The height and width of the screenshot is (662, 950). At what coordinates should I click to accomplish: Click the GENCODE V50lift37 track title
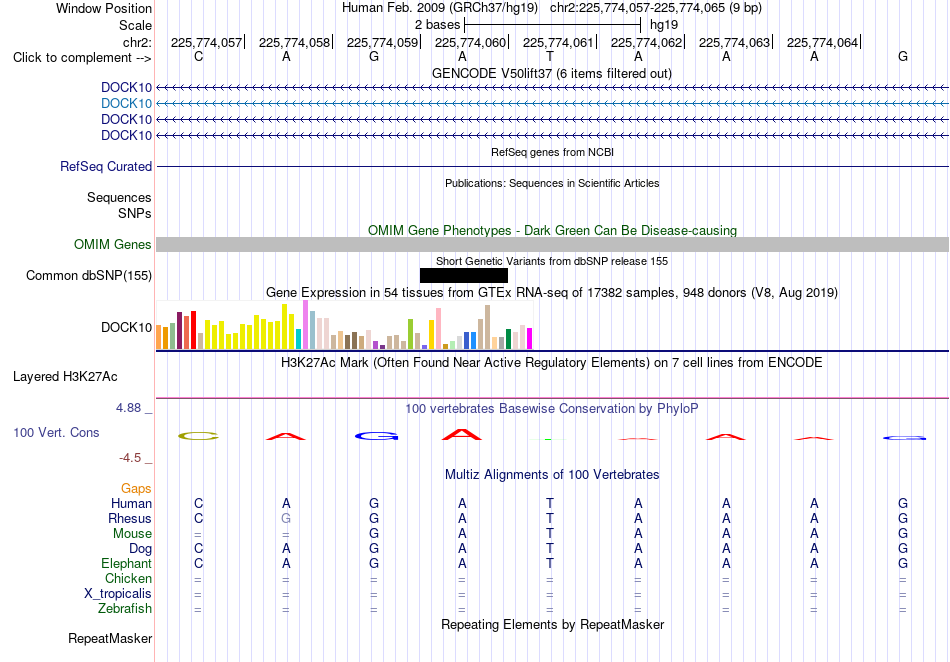552,74
